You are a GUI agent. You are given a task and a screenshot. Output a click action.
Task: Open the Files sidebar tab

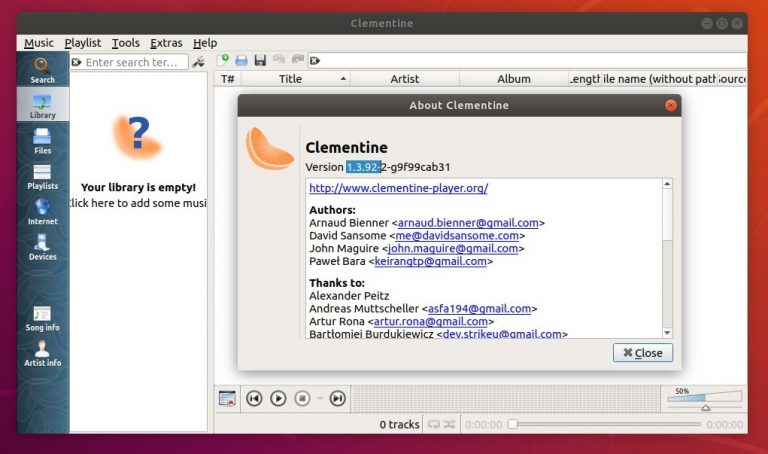tap(42, 141)
